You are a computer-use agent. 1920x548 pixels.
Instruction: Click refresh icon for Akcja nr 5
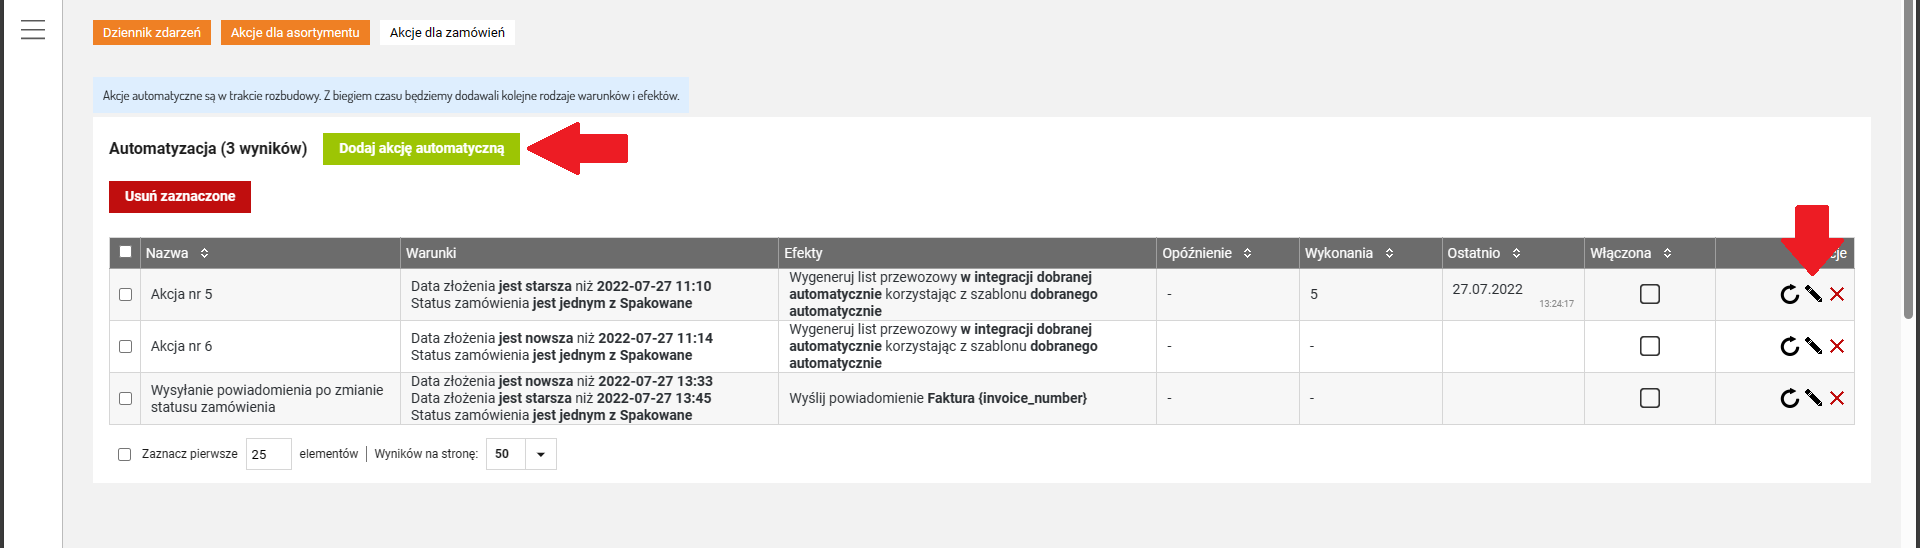pyautogui.click(x=1789, y=294)
